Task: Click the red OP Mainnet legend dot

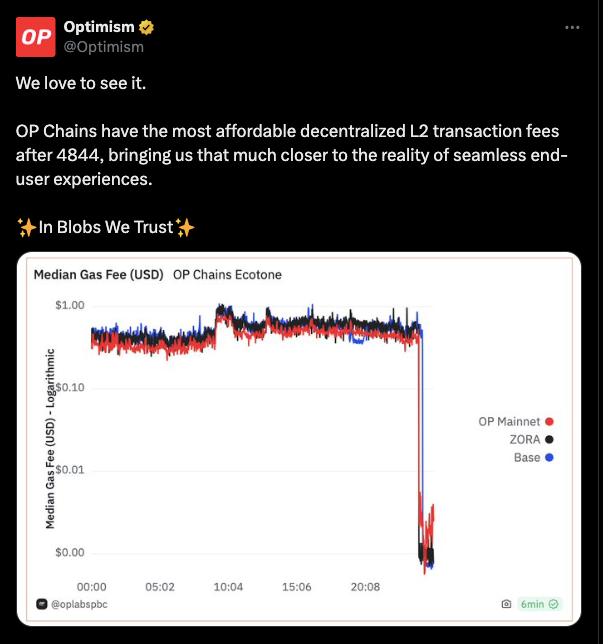Action: 549,422
